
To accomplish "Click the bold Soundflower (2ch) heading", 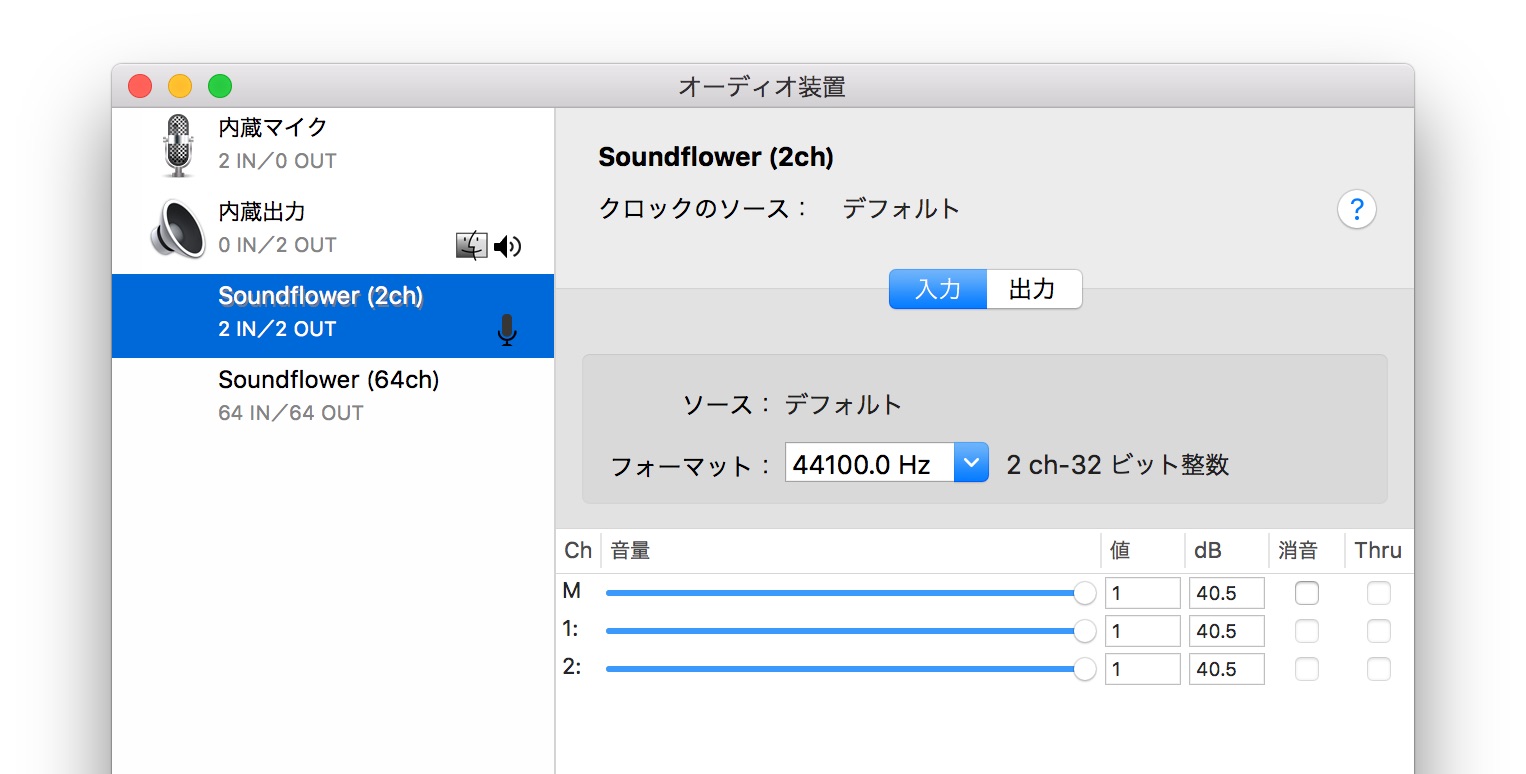I will (716, 157).
